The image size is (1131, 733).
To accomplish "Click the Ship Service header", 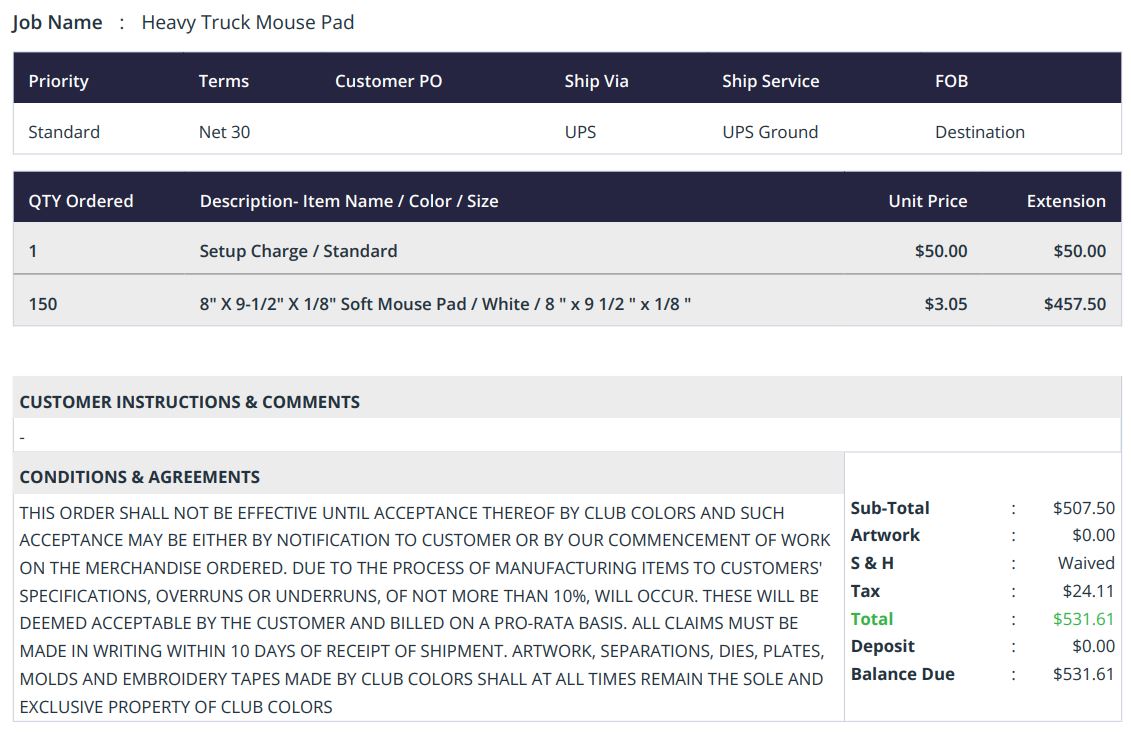I will tap(770, 81).
